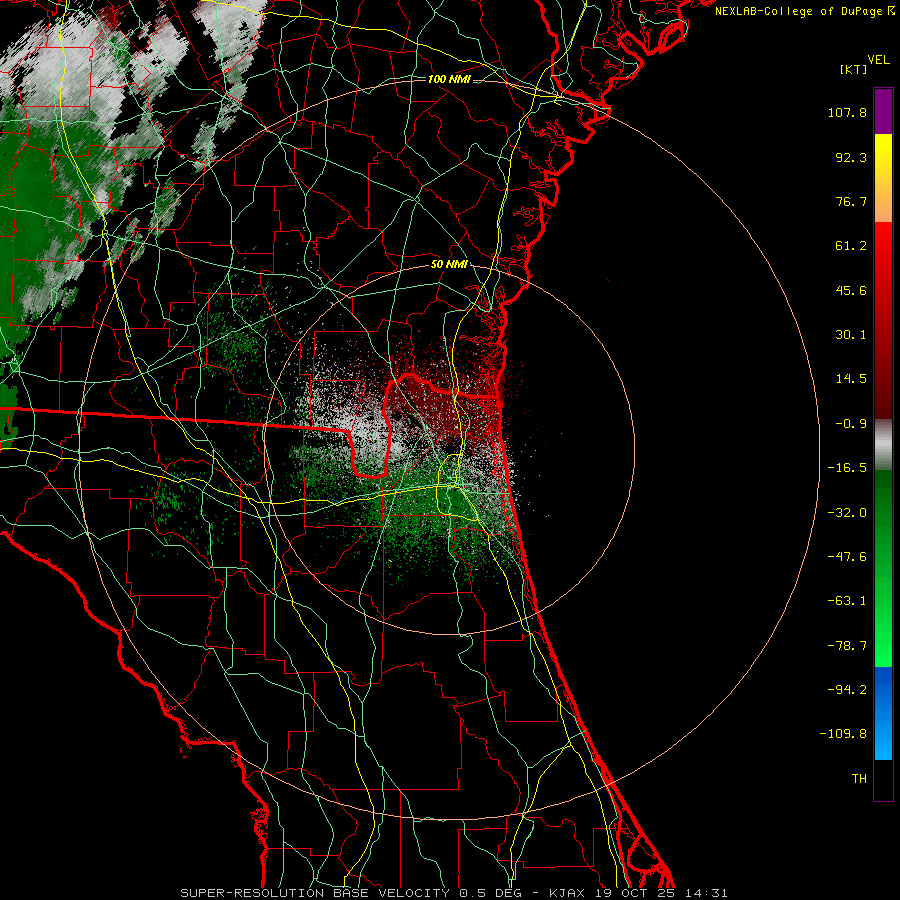Image resolution: width=900 pixels, height=900 pixels.
Task: Select the 14.5 velocity scale value
Action: tap(851, 379)
